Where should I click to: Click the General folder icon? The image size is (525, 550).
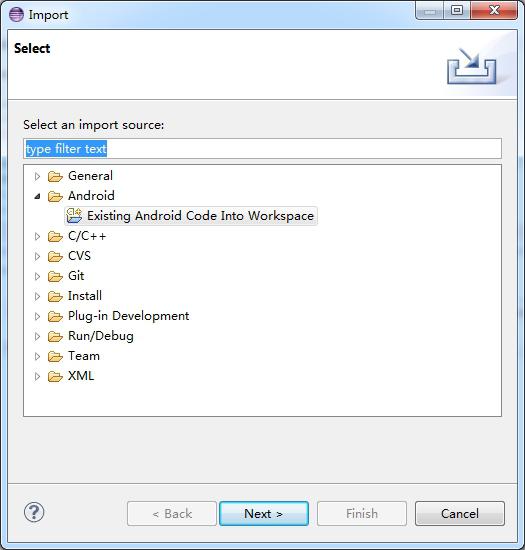[x=55, y=176]
